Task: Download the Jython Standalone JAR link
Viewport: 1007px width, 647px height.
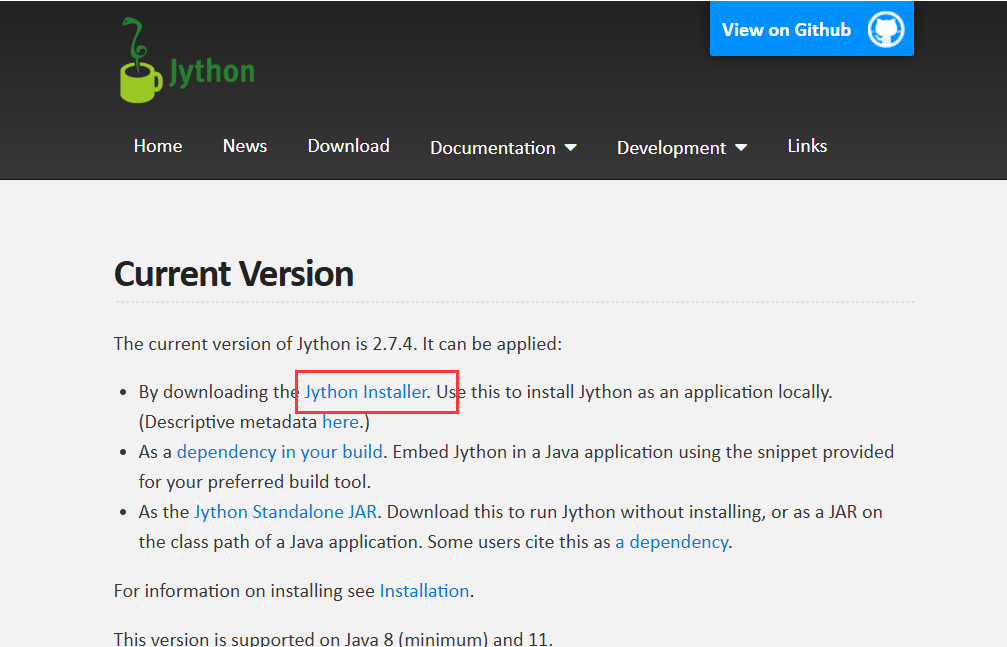Action: [285, 512]
